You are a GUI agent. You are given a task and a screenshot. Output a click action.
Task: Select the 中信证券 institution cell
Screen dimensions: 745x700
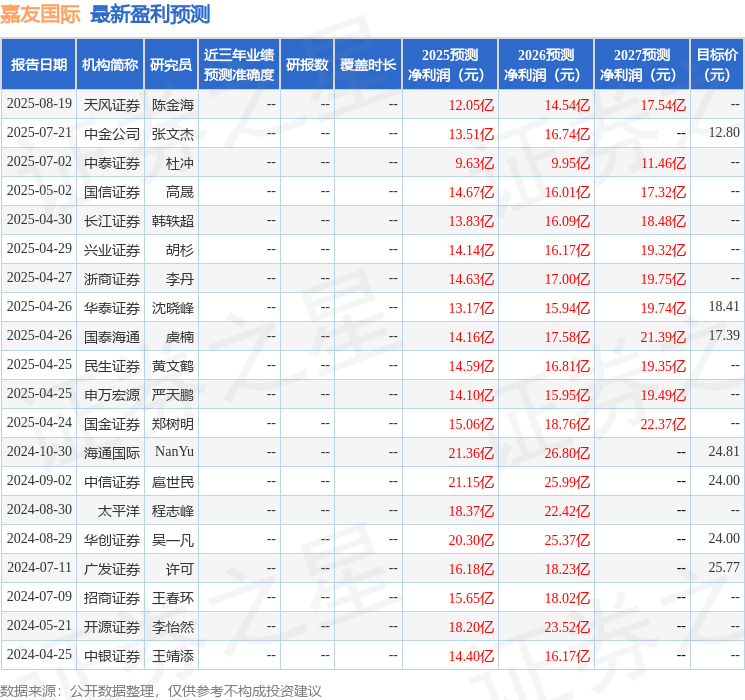point(112,482)
